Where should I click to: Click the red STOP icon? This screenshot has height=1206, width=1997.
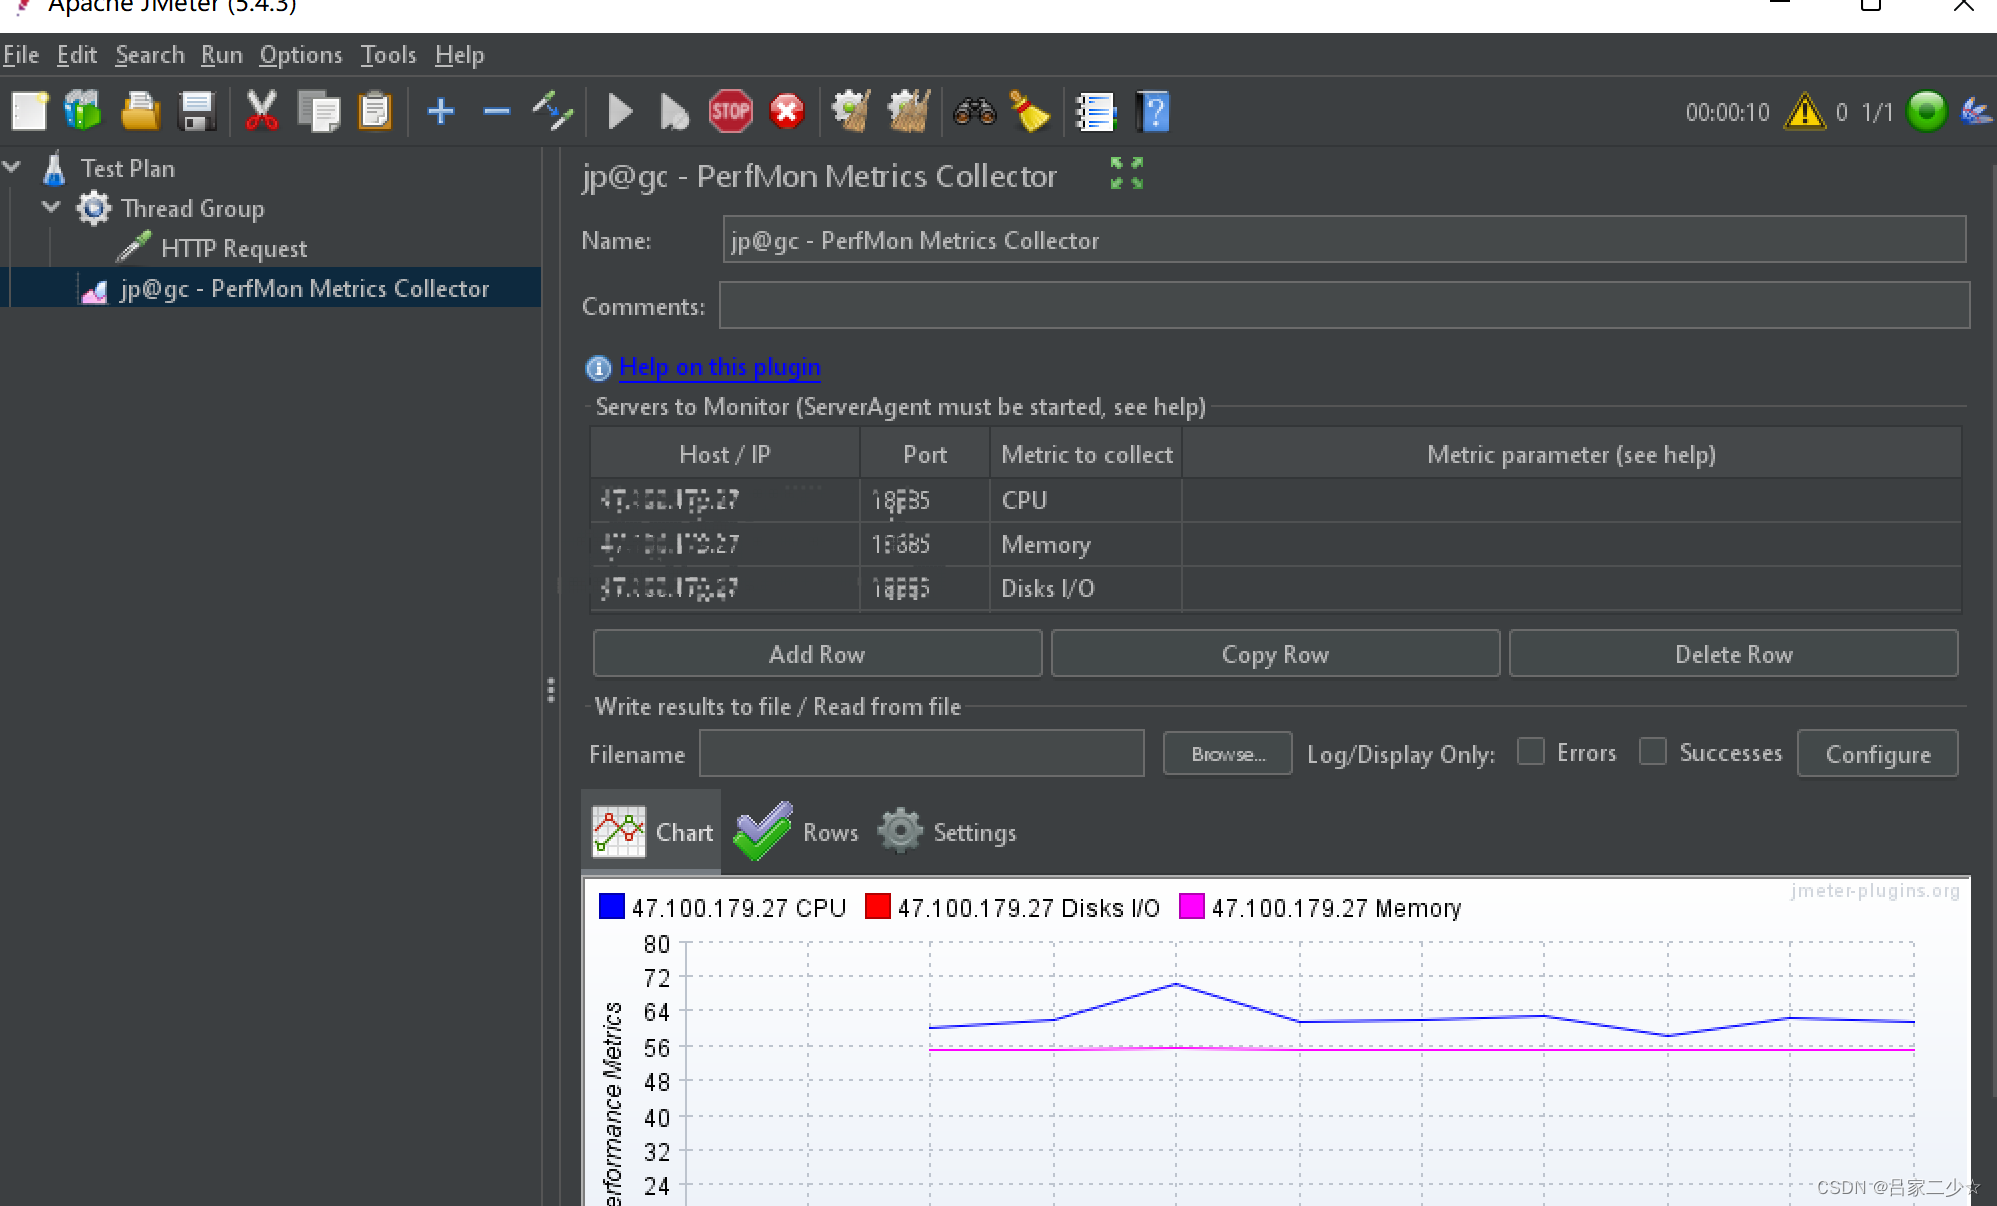pos(730,112)
